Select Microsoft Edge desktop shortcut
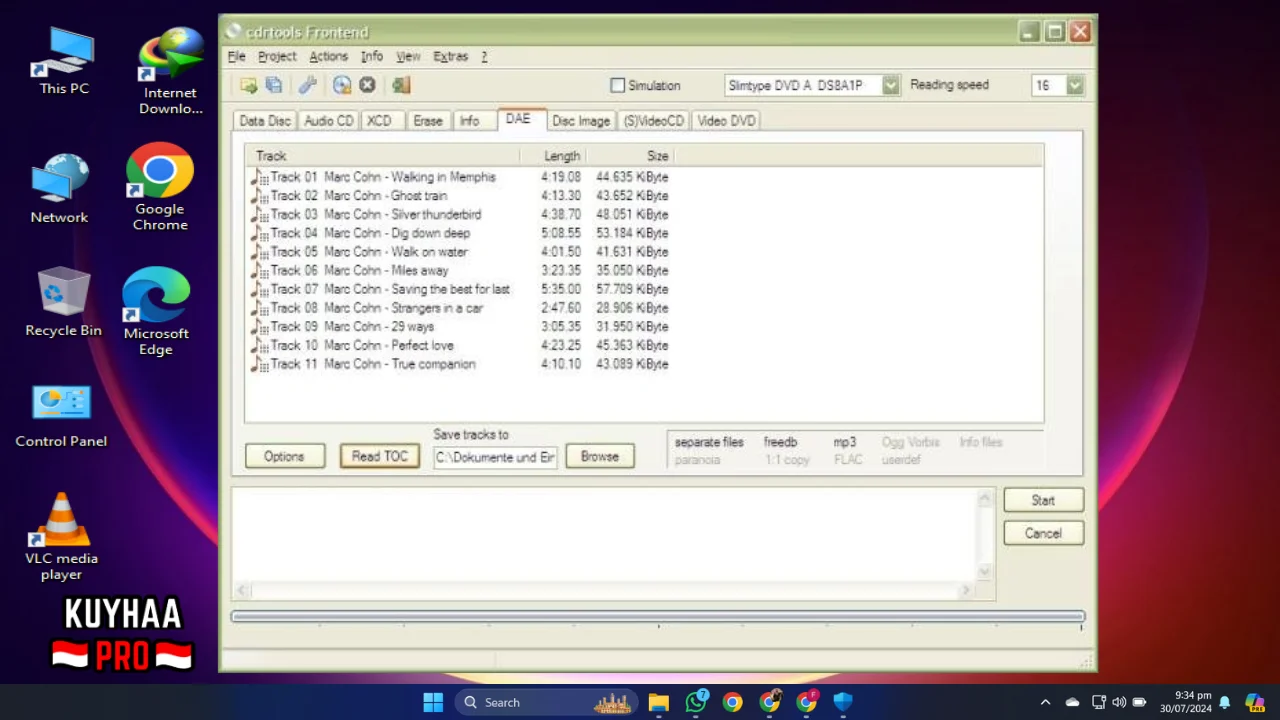The height and width of the screenshot is (720, 1280). pos(156,312)
